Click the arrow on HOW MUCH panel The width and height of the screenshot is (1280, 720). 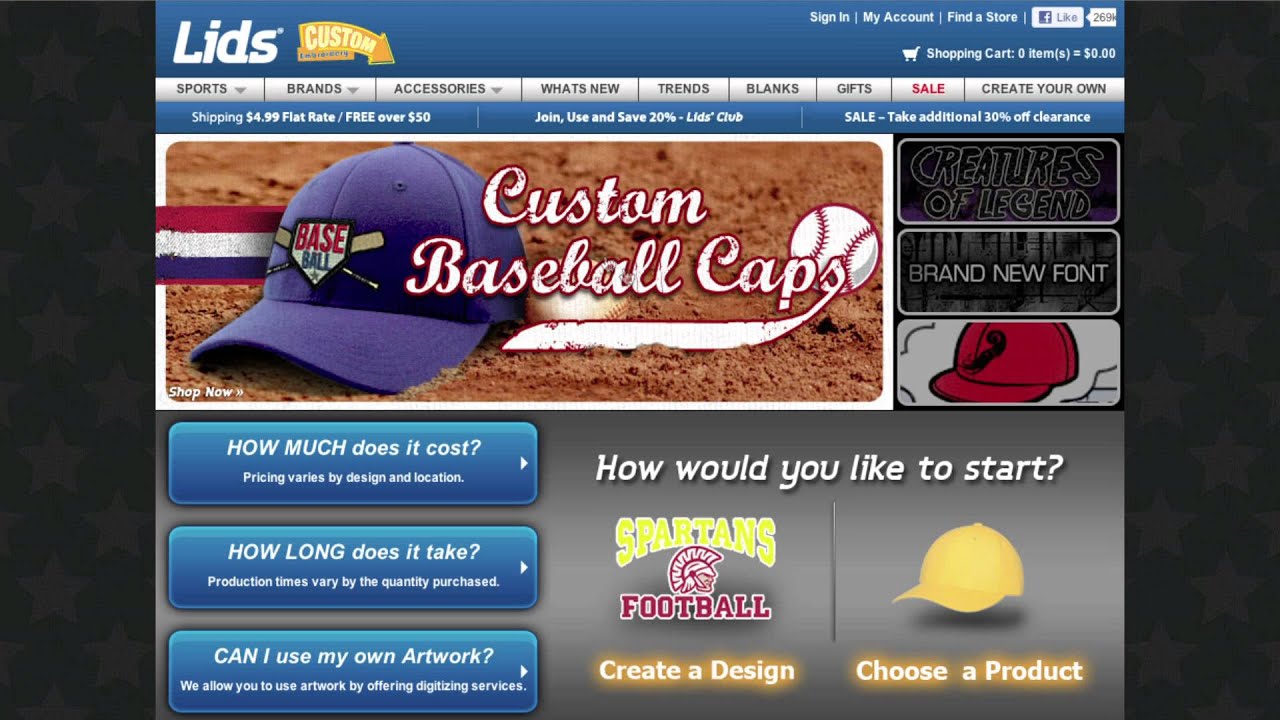point(523,463)
